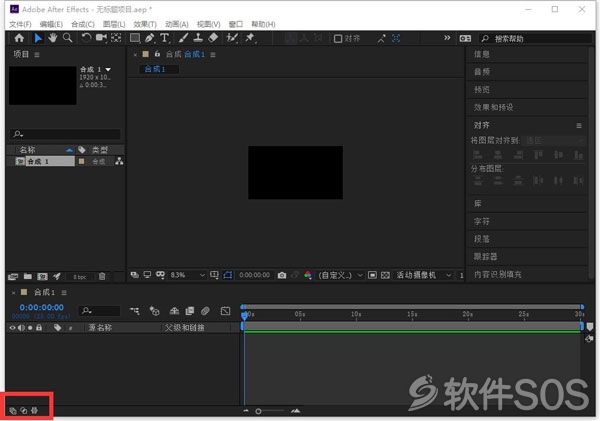Open the 文件(F) menu
The height and width of the screenshot is (421, 600).
tap(20, 24)
